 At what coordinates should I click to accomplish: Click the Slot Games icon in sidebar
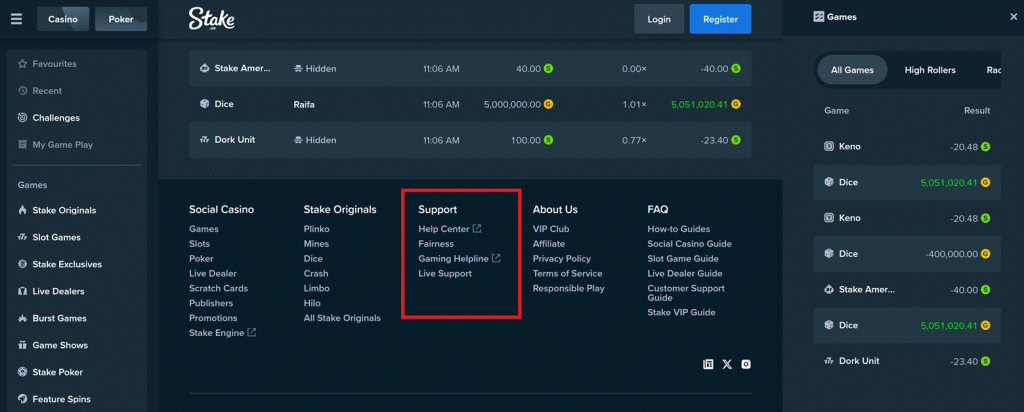[23, 238]
